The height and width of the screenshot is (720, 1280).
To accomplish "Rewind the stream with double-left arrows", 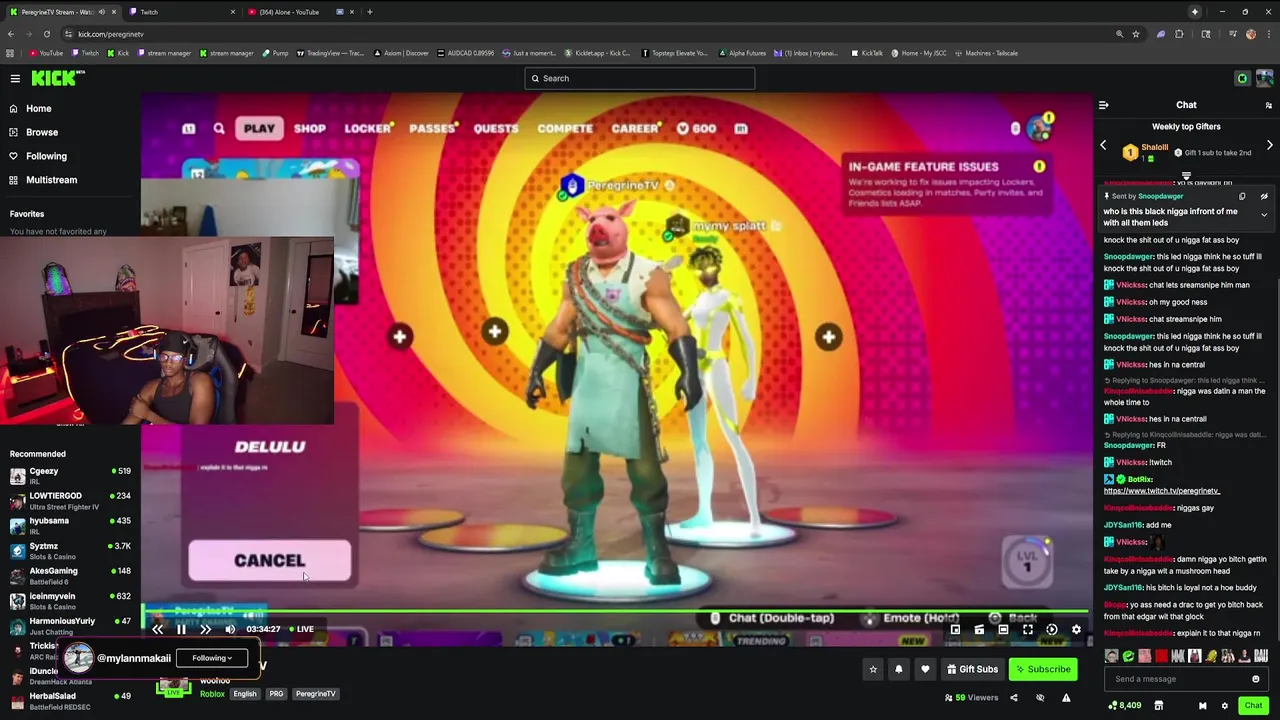I will coord(158,629).
